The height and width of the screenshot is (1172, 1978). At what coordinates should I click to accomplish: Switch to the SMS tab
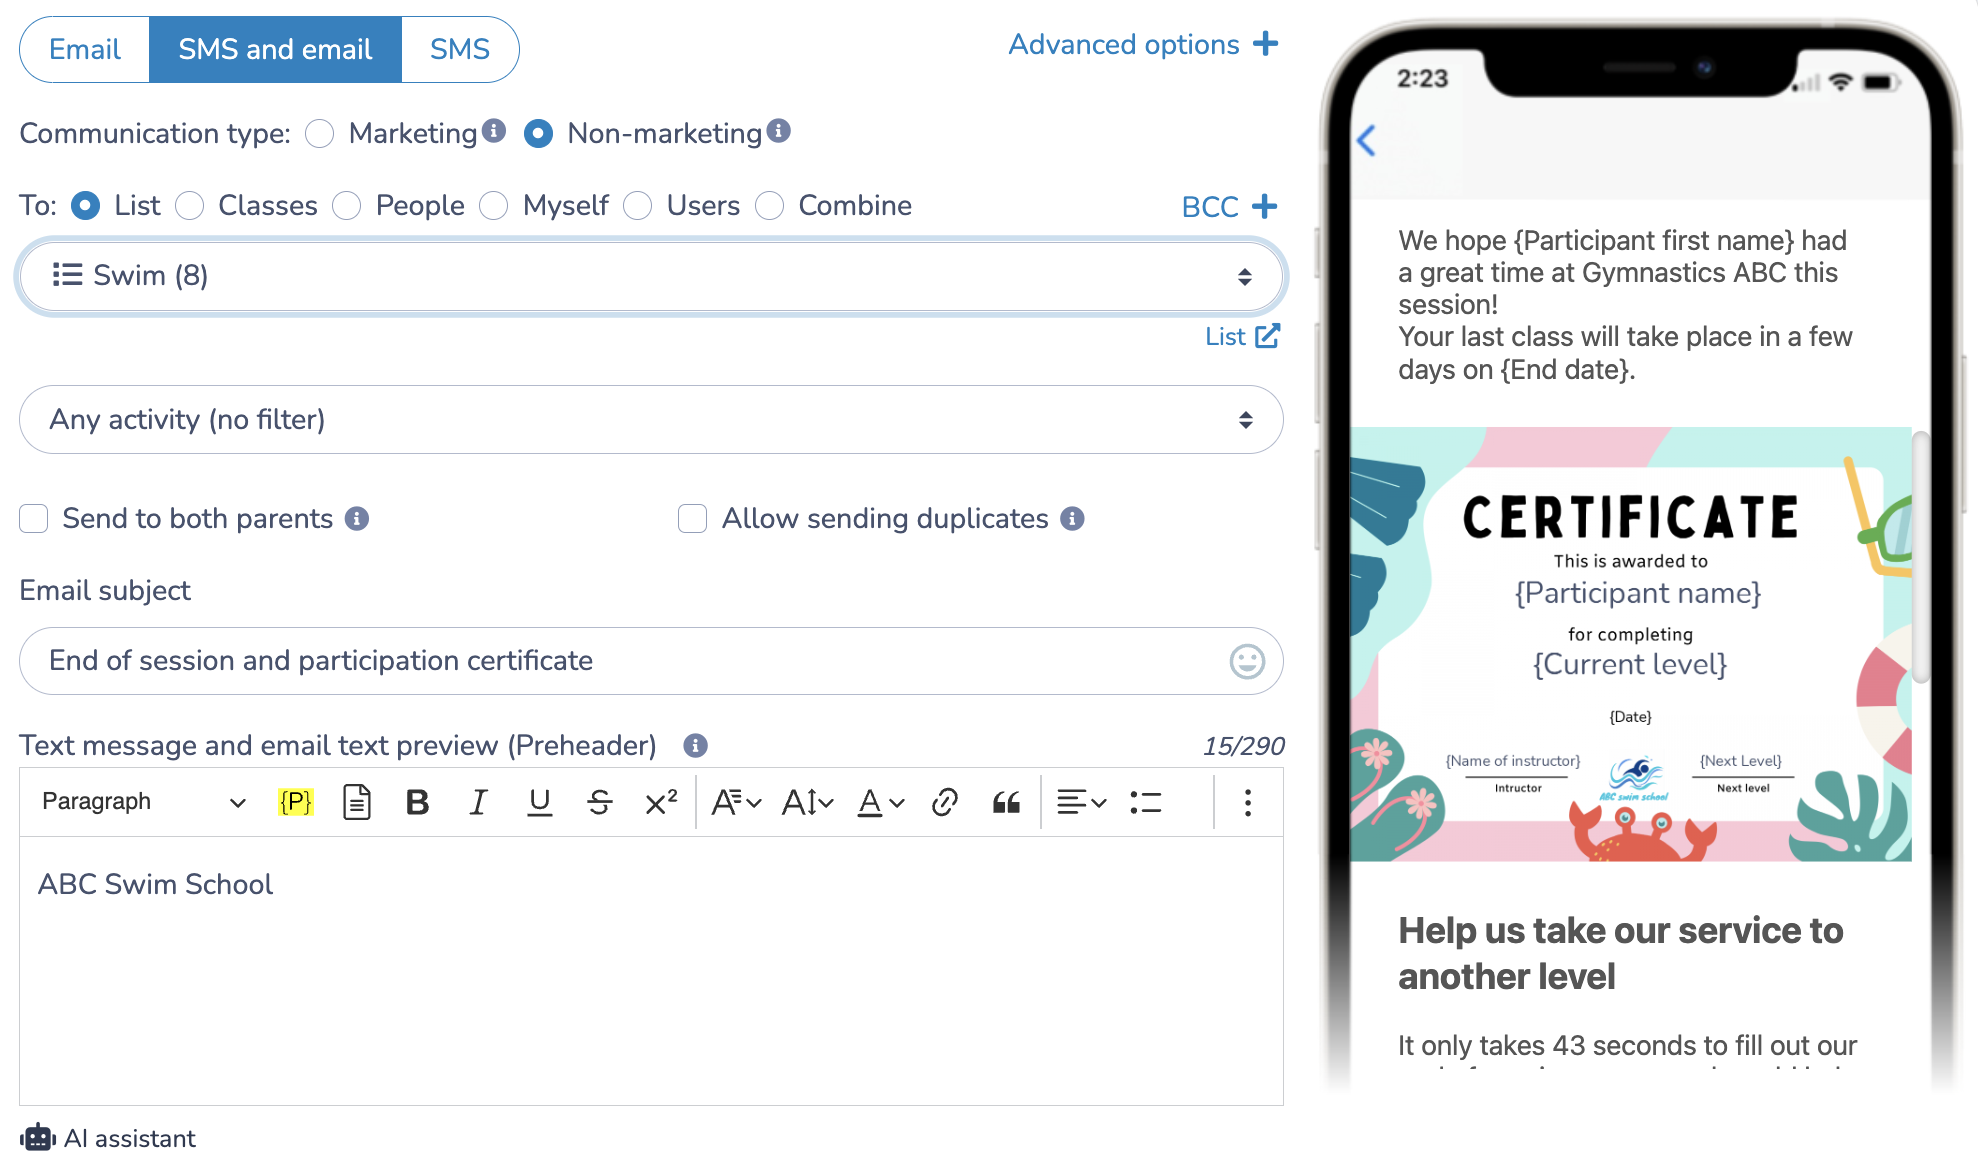[460, 49]
